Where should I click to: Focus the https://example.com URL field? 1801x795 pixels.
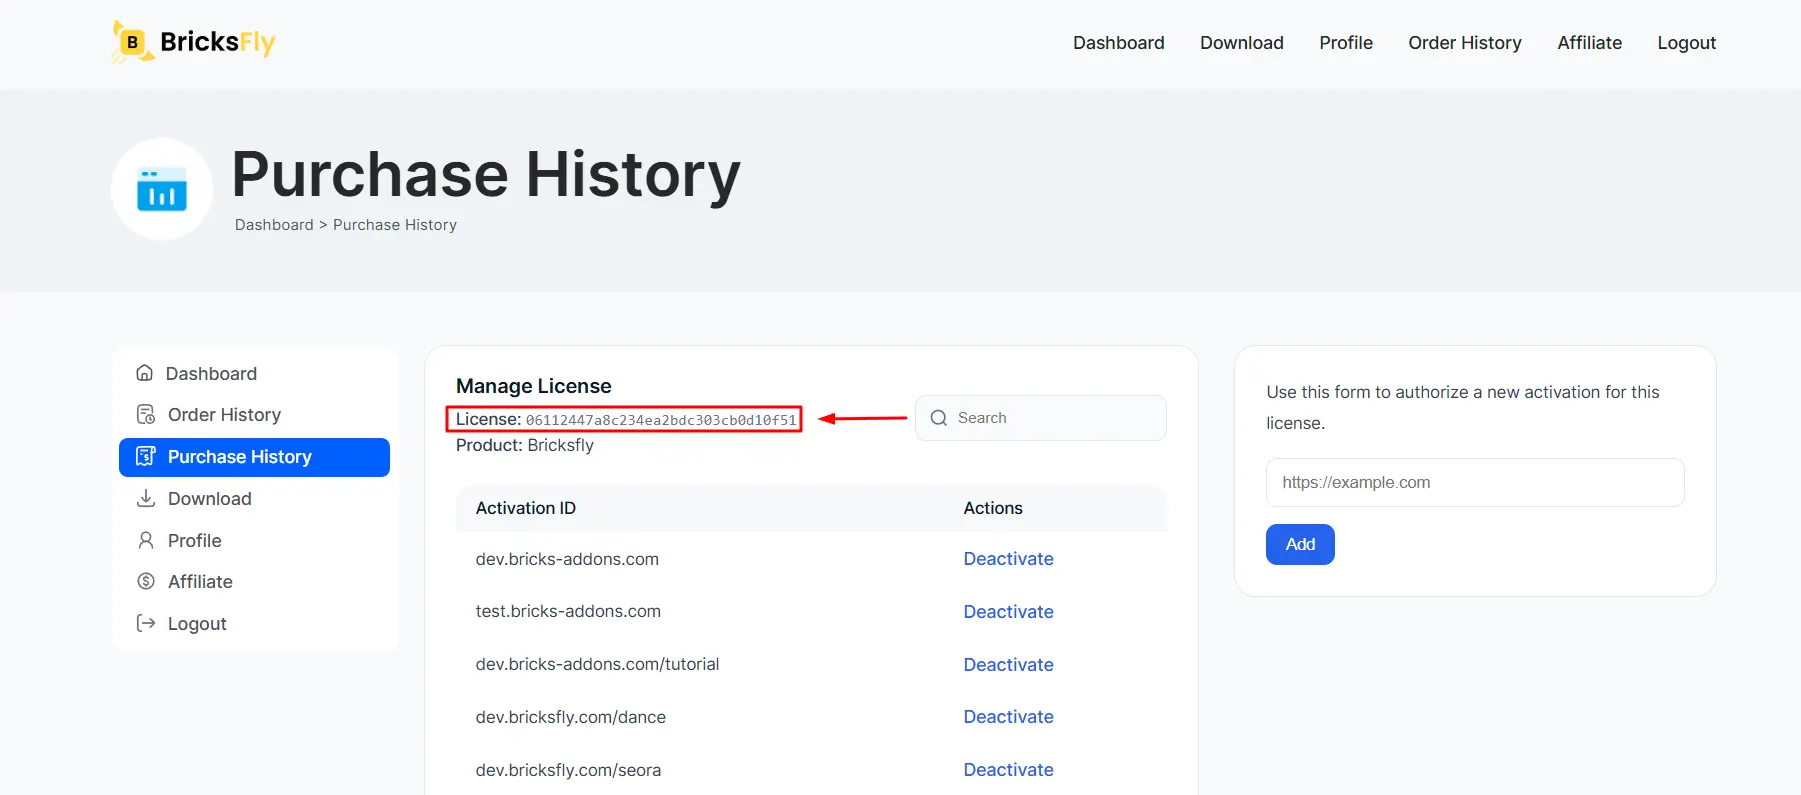point(1475,482)
